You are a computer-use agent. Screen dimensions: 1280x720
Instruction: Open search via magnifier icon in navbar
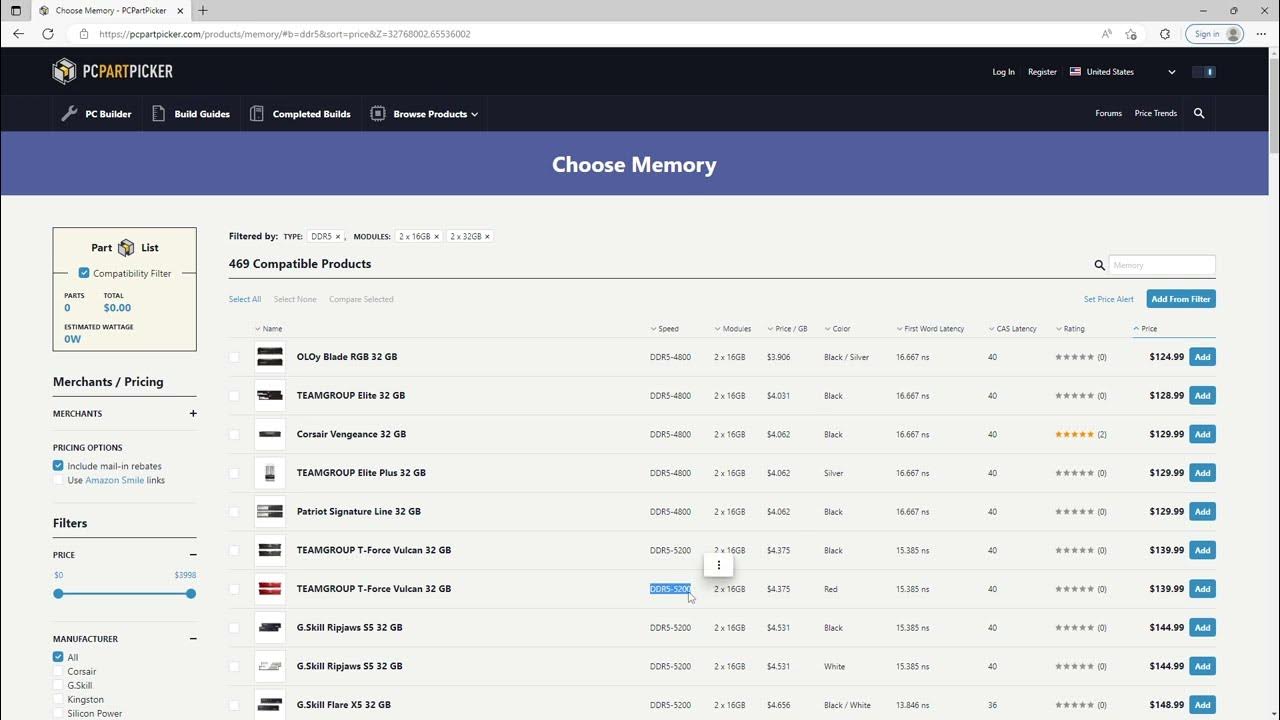(1199, 113)
